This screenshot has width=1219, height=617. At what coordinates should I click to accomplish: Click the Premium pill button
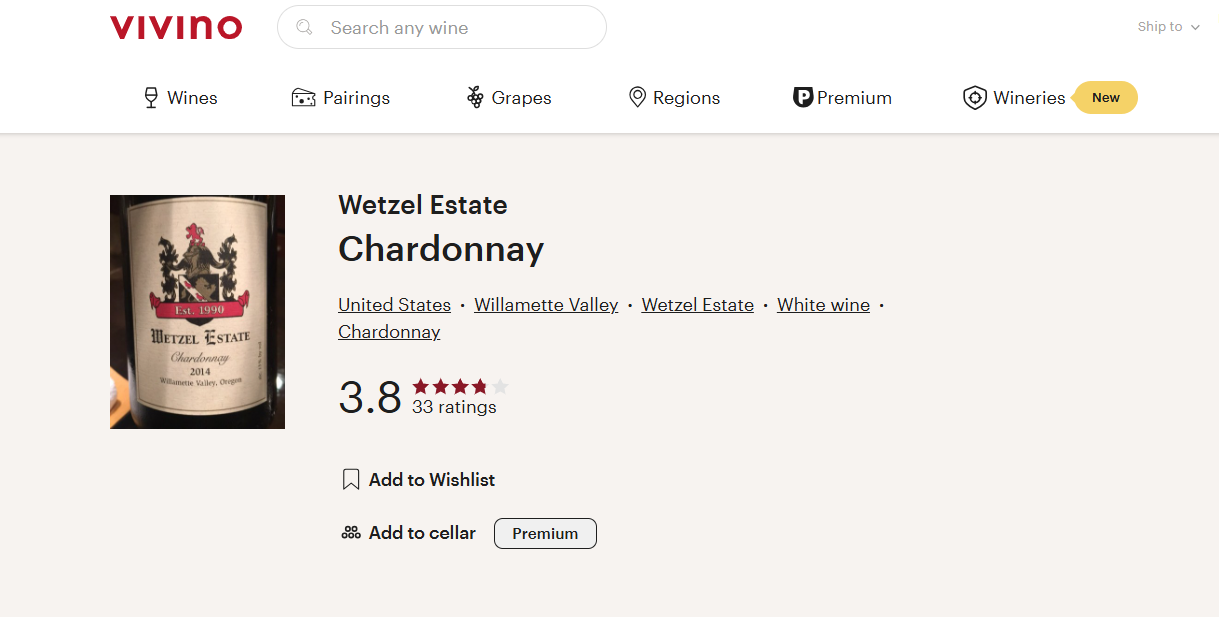pyautogui.click(x=545, y=533)
